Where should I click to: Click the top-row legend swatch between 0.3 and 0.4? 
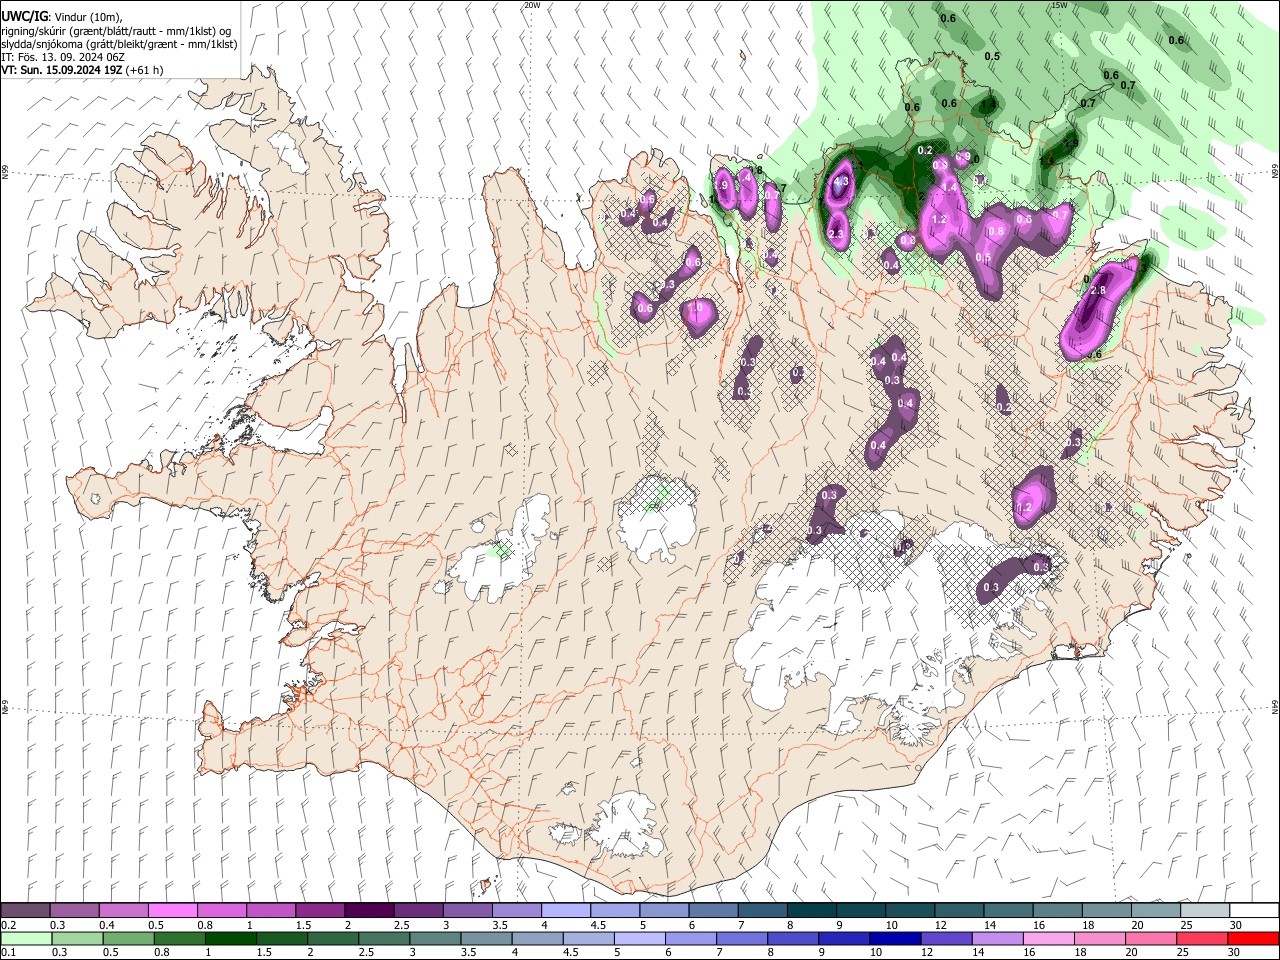point(74,911)
